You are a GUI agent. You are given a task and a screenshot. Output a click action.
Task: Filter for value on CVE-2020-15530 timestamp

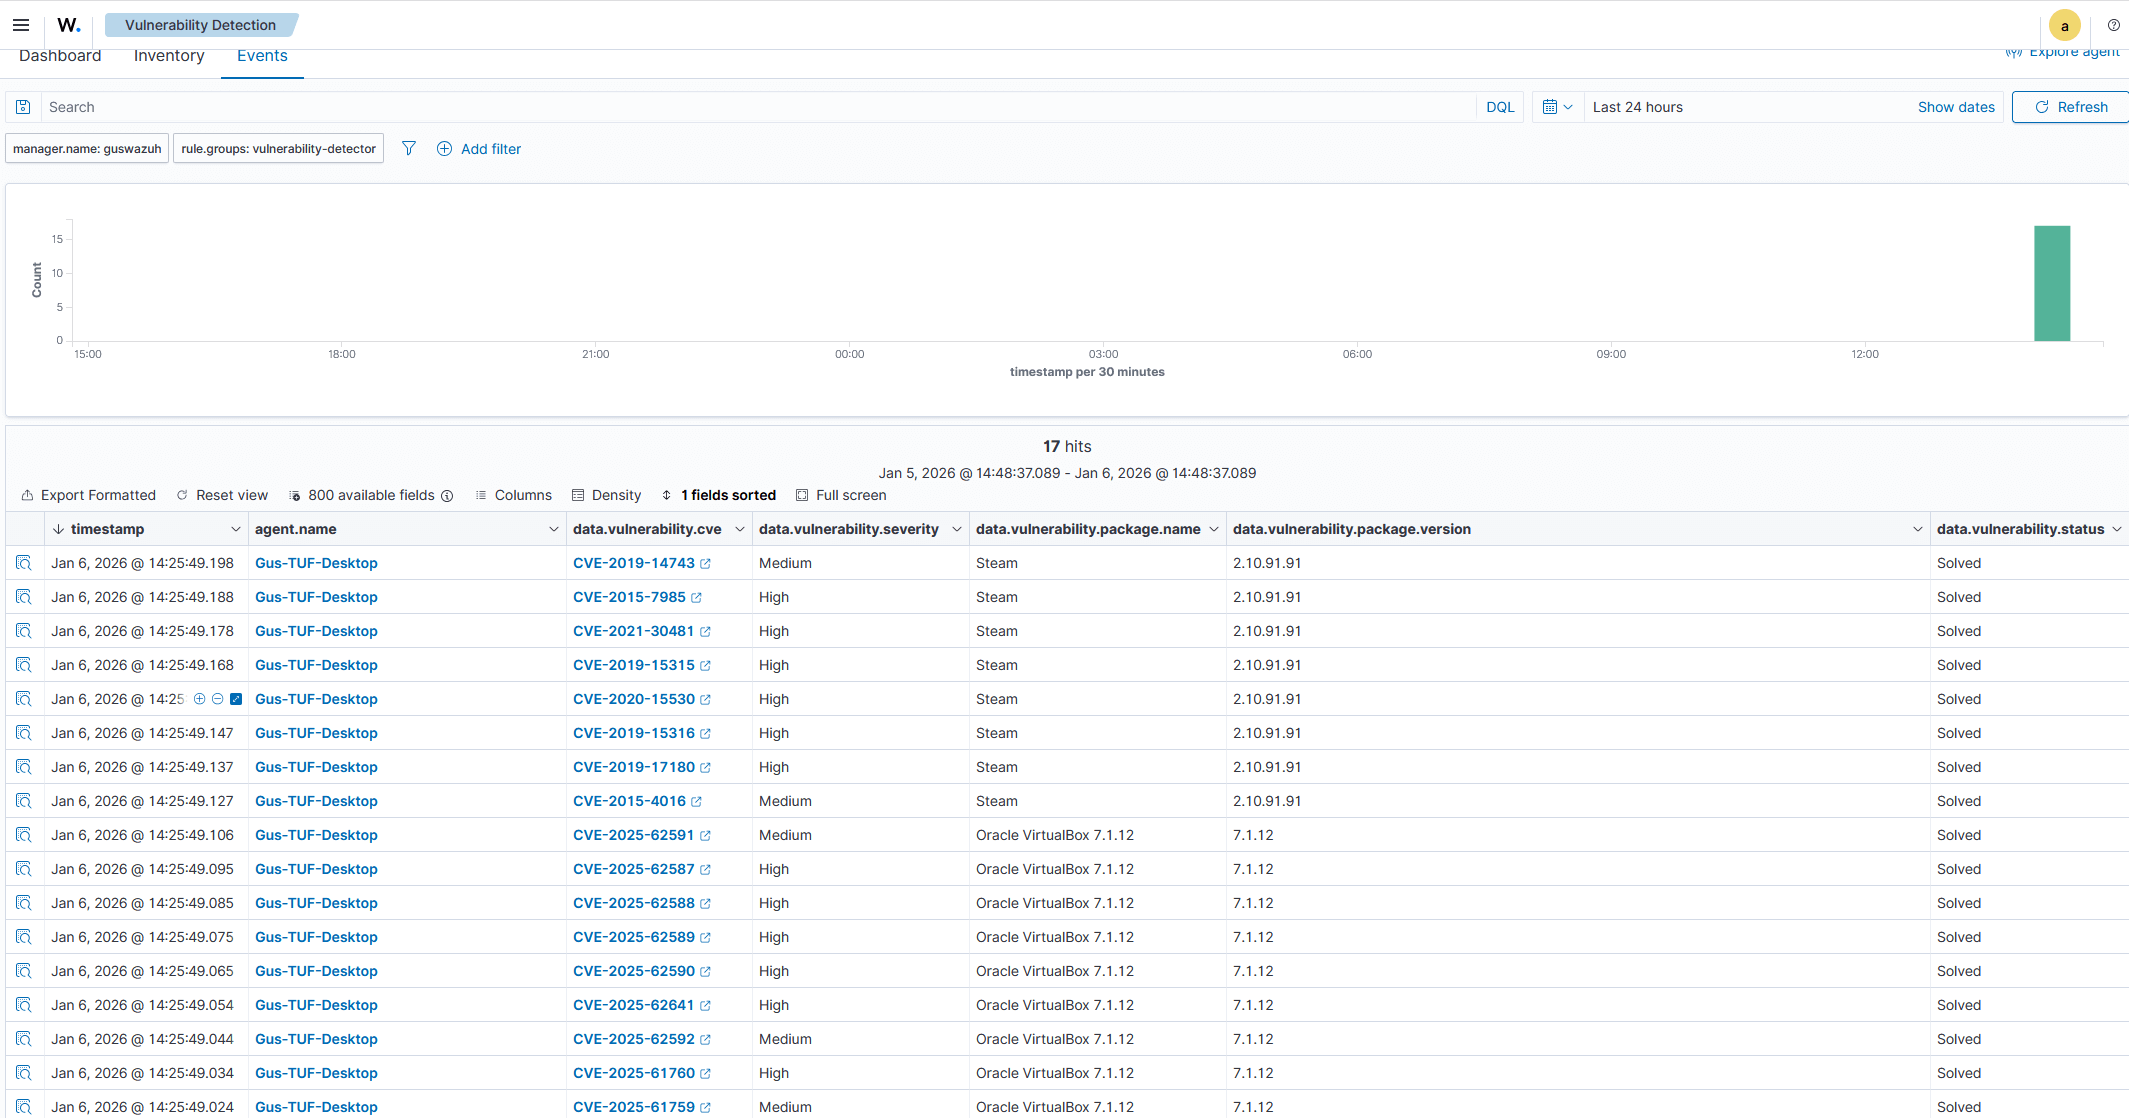click(199, 699)
